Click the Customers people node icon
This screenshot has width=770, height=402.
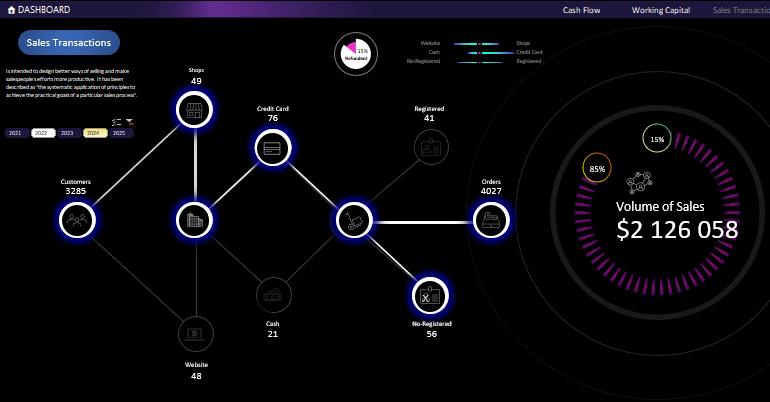point(77,219)
